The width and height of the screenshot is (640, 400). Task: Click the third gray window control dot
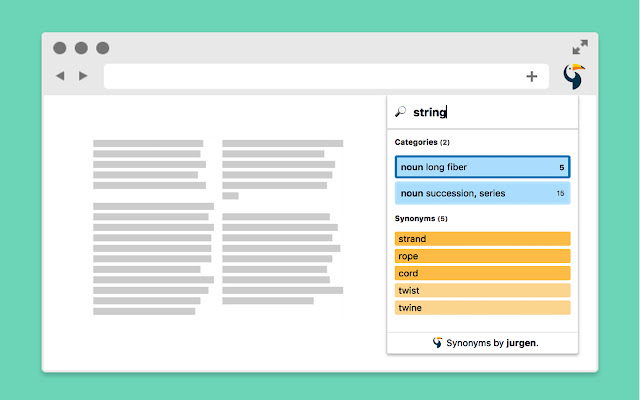[x=102, y=48]
